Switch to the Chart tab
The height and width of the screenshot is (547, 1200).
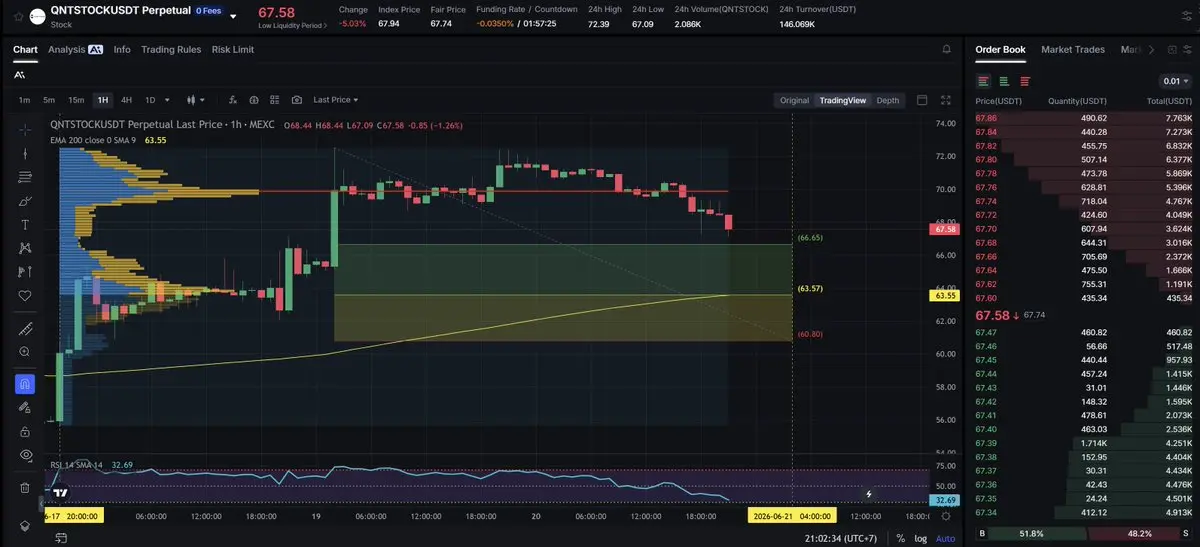25,49
